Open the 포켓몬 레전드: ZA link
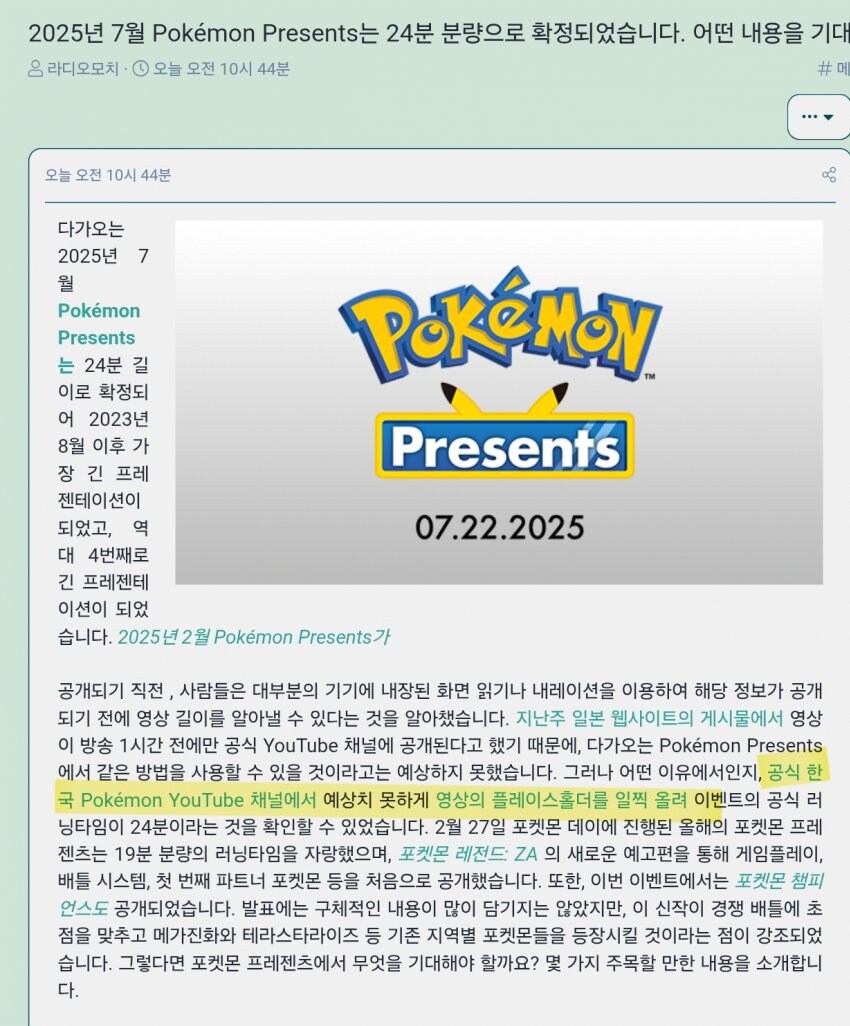 467,854
